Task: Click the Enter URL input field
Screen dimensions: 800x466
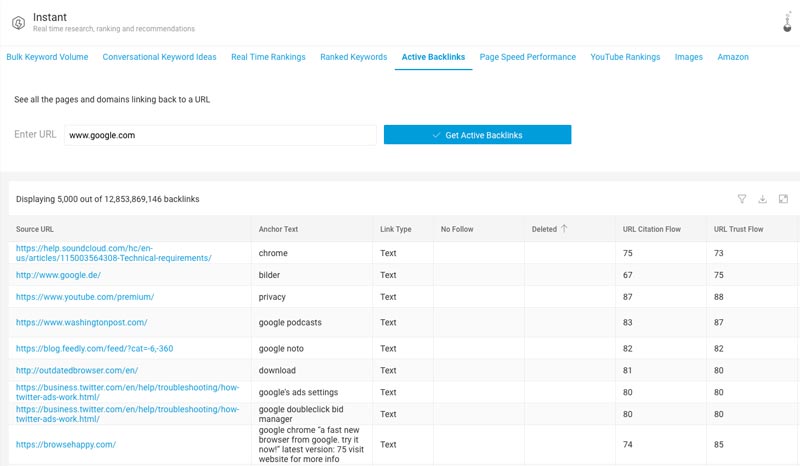Action: click(x=220, y=135)
